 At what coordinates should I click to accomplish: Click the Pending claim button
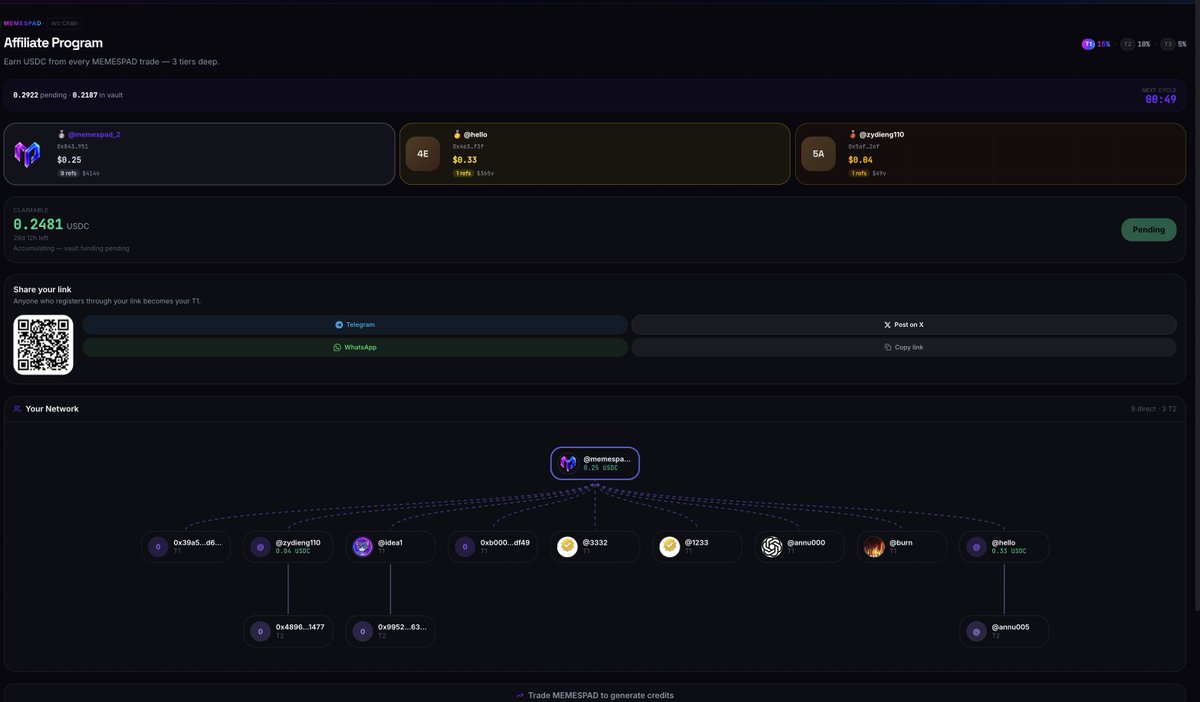click(1148, 229)
